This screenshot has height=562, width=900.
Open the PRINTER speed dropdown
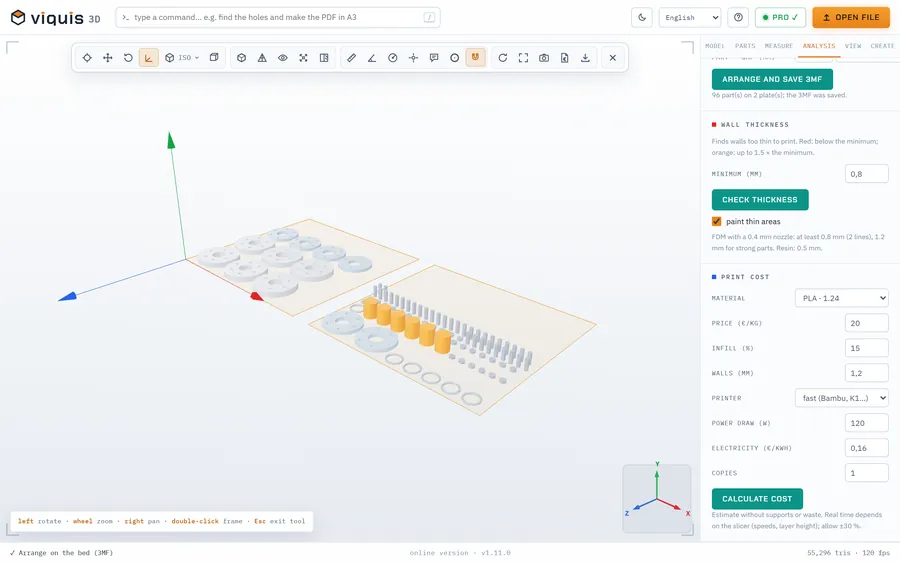coord(841,398)
